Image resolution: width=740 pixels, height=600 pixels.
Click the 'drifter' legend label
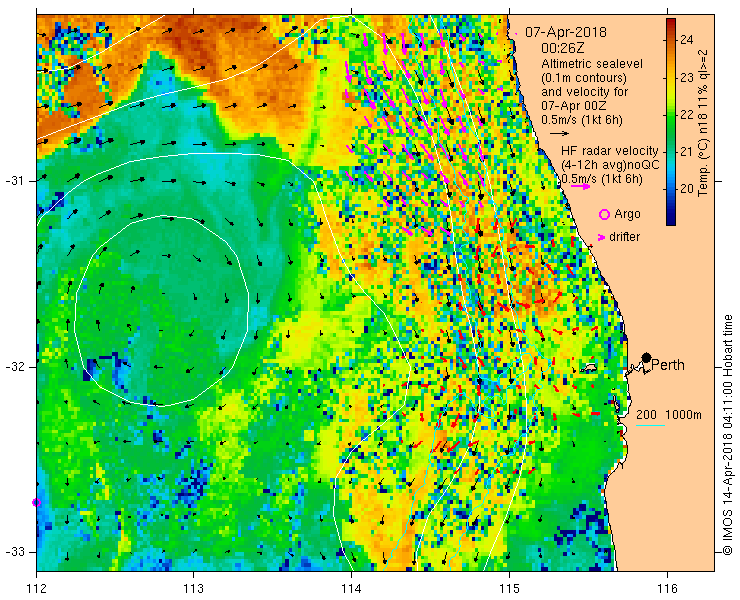point(624,237)
